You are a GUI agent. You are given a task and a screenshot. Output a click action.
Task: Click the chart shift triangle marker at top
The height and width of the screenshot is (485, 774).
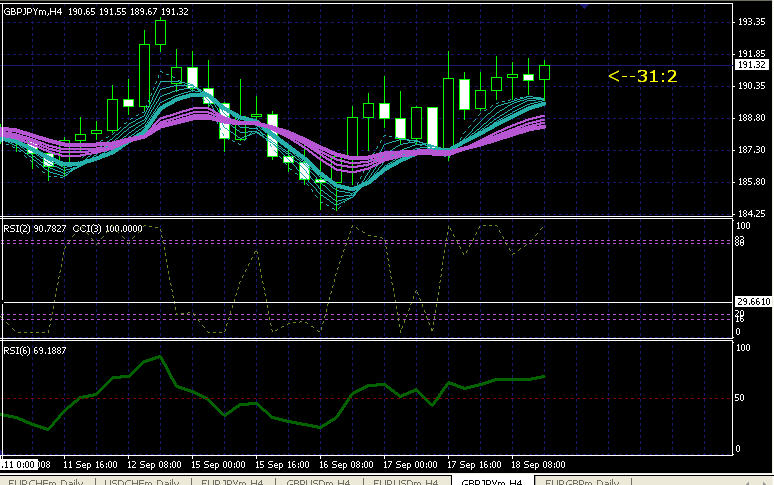coord(584,6)
